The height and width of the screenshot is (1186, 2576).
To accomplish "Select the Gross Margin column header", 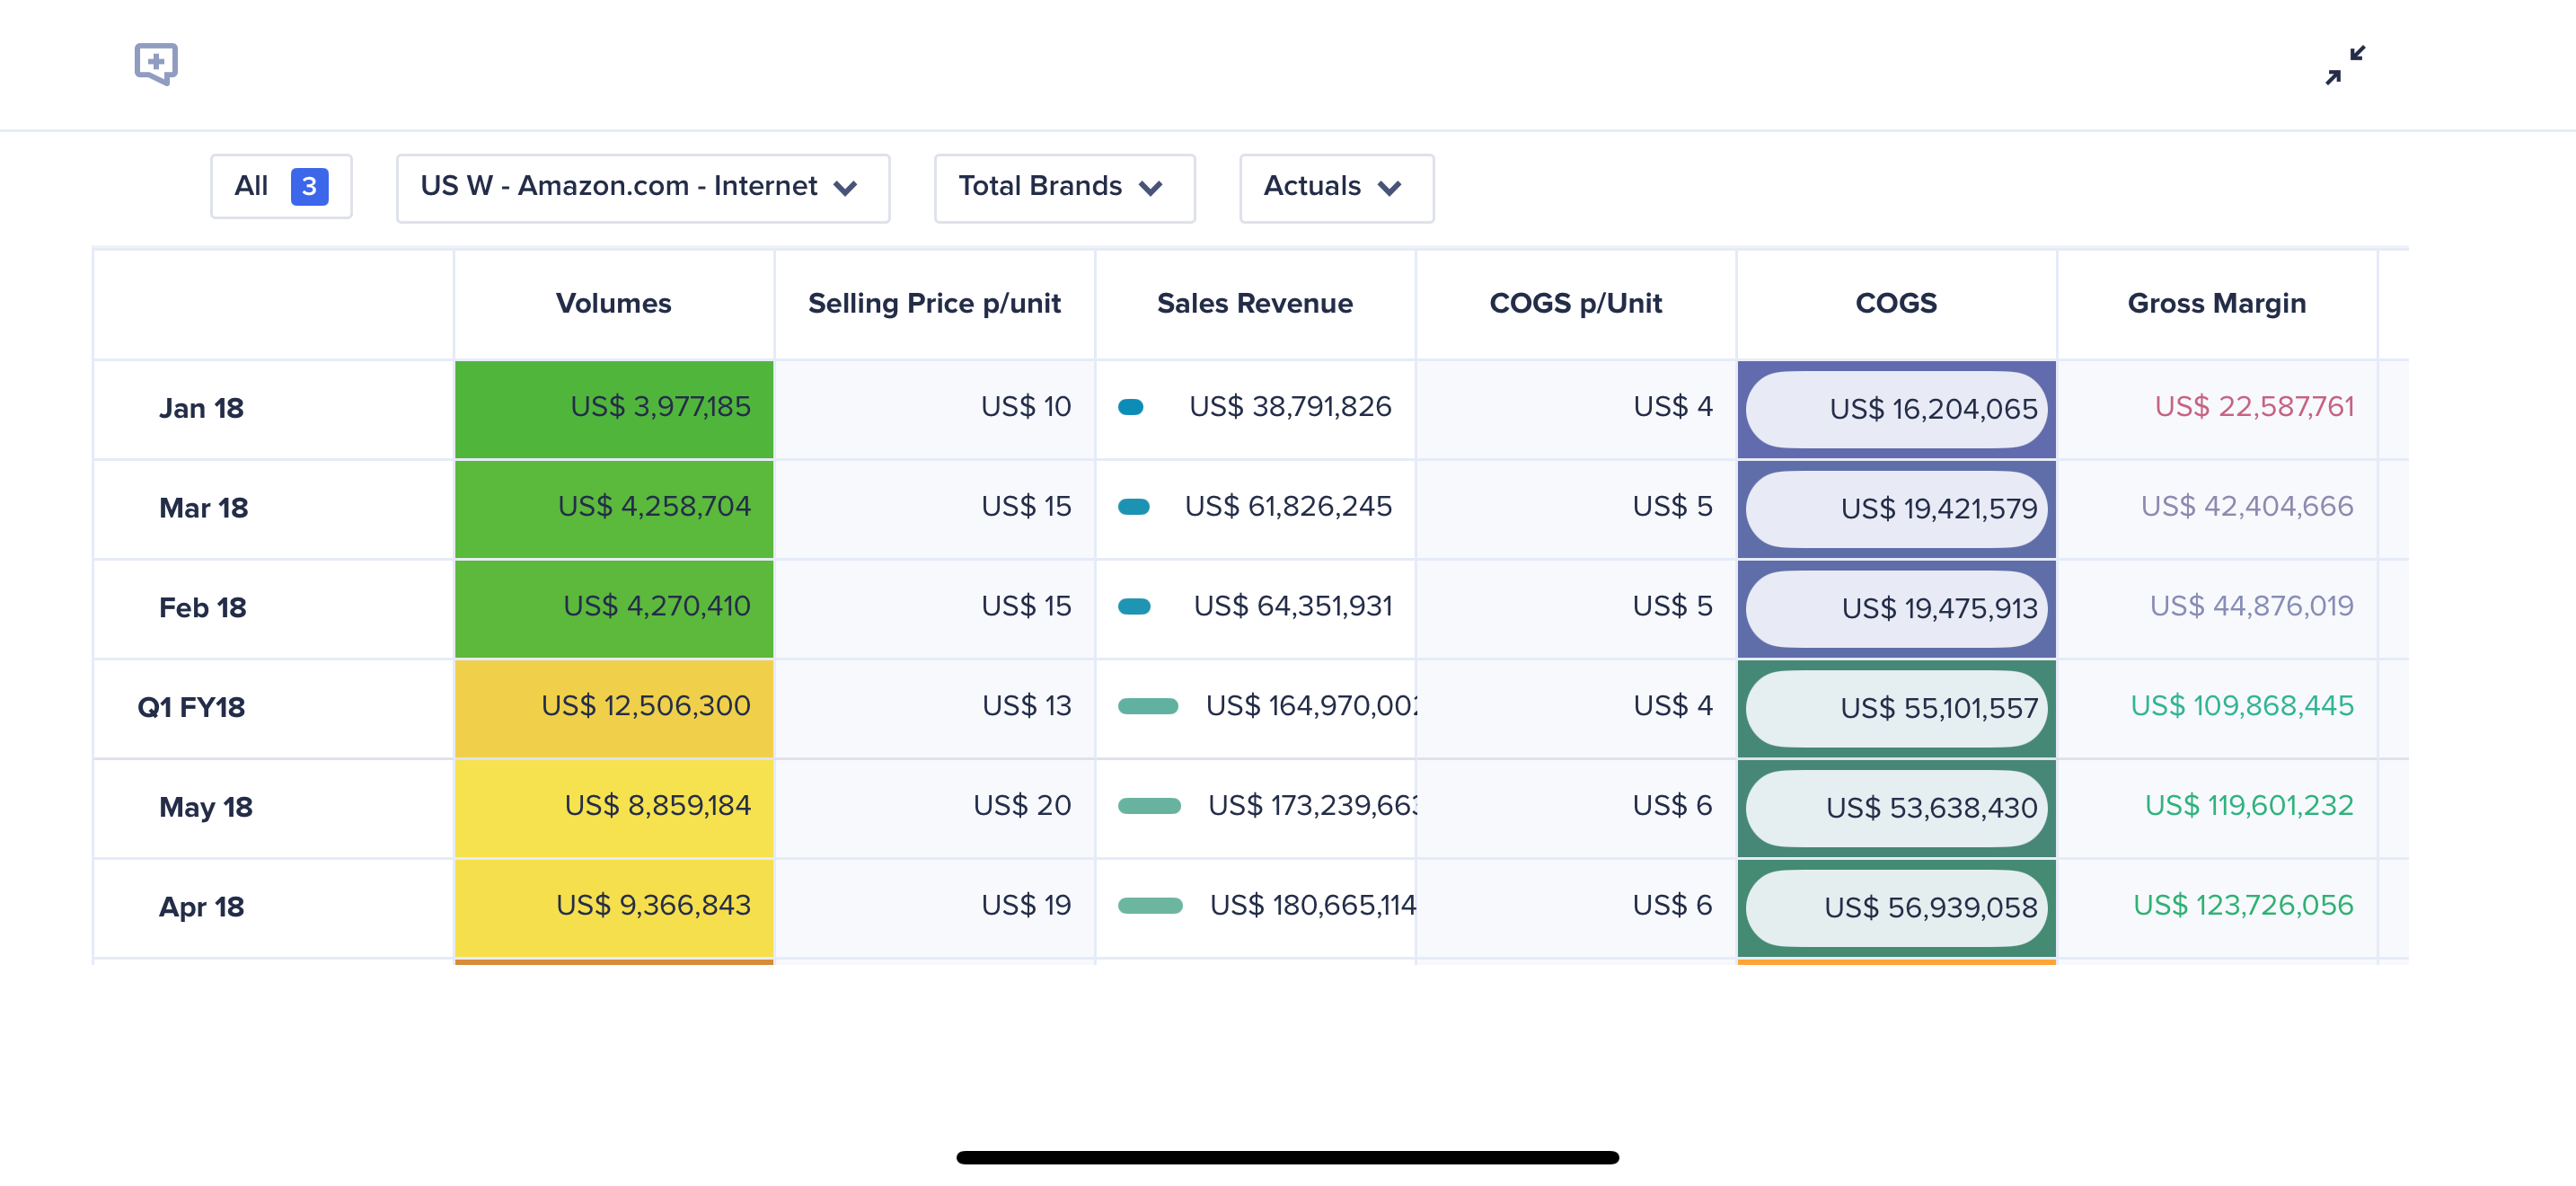I will pos(2215,304).
